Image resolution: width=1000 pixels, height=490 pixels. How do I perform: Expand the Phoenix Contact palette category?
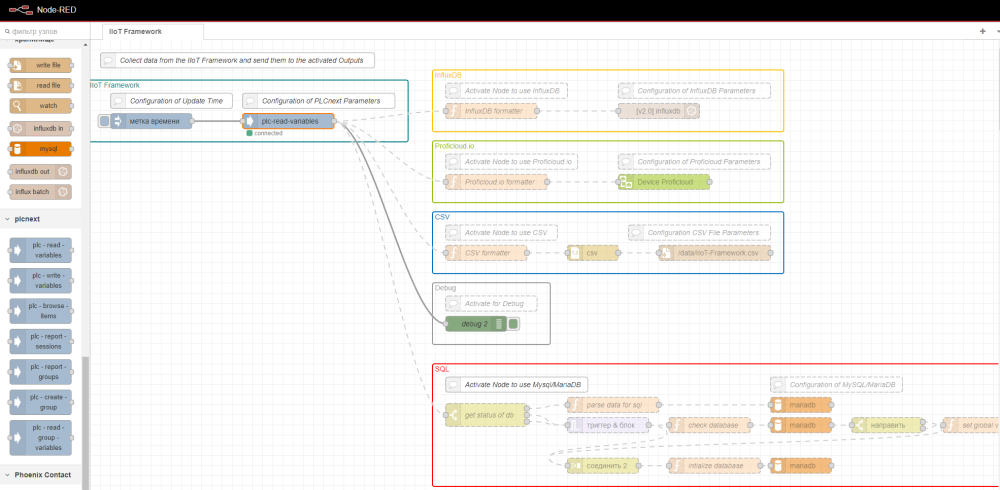tap(41, 475)
